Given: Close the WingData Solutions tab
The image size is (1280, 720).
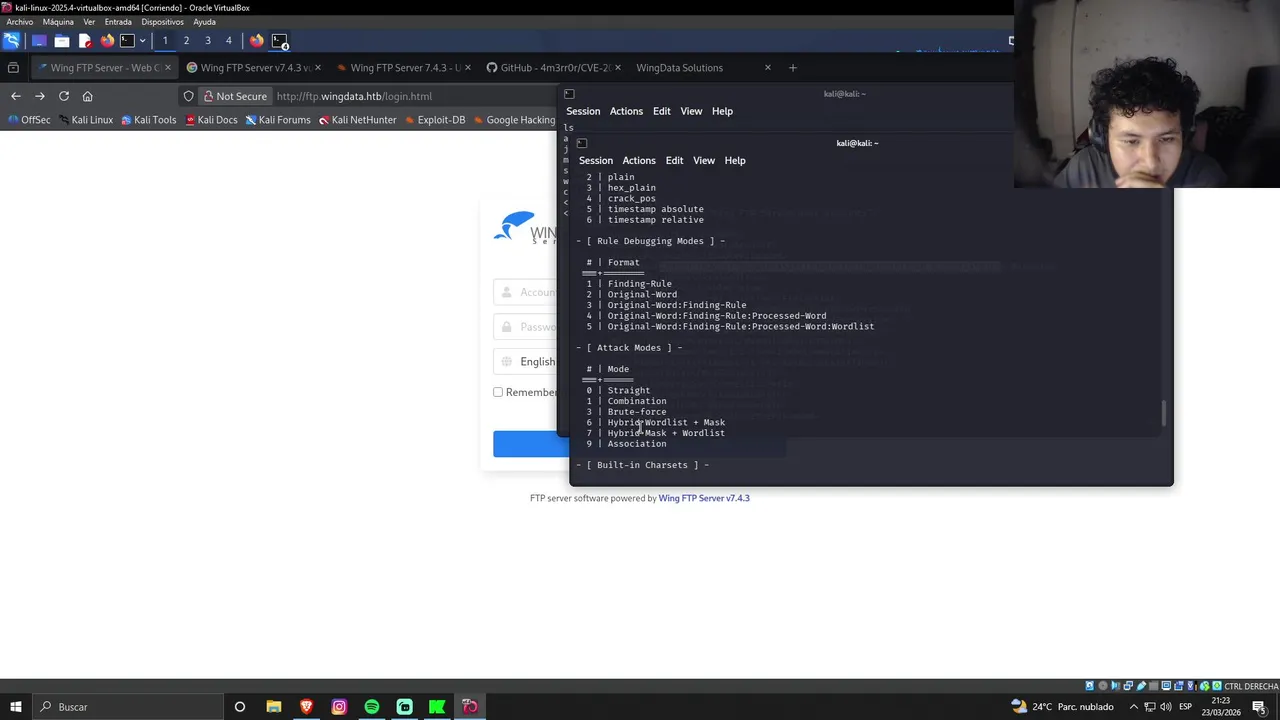Looking at the screenshot, I should 768,68.
